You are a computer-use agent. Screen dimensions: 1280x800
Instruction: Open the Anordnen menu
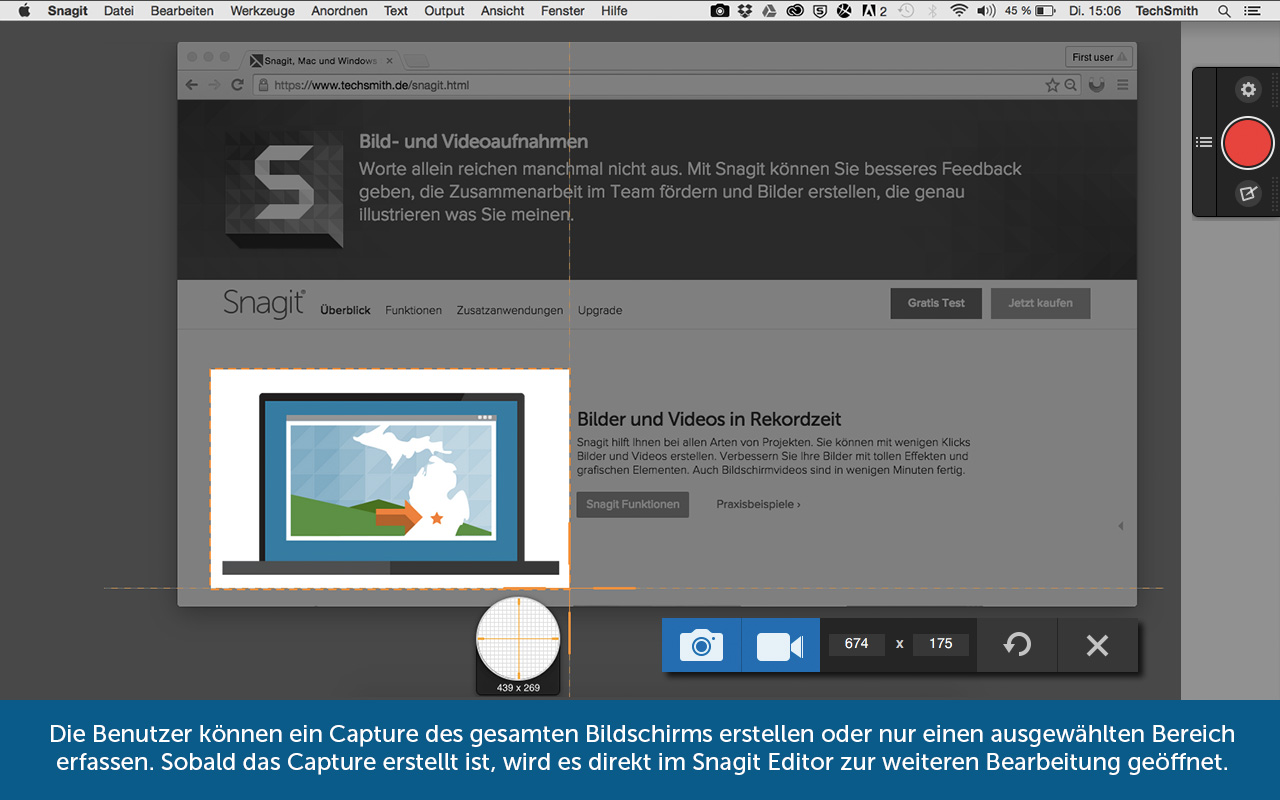coord(339,11)
